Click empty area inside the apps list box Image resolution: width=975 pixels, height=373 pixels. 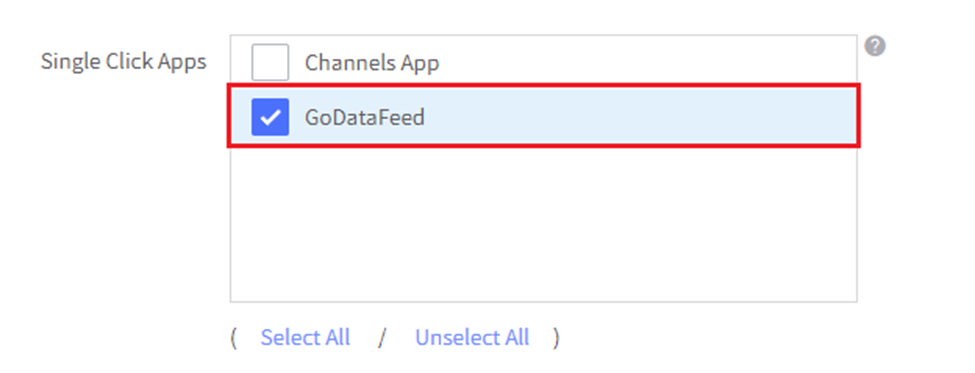click(543, 224)
